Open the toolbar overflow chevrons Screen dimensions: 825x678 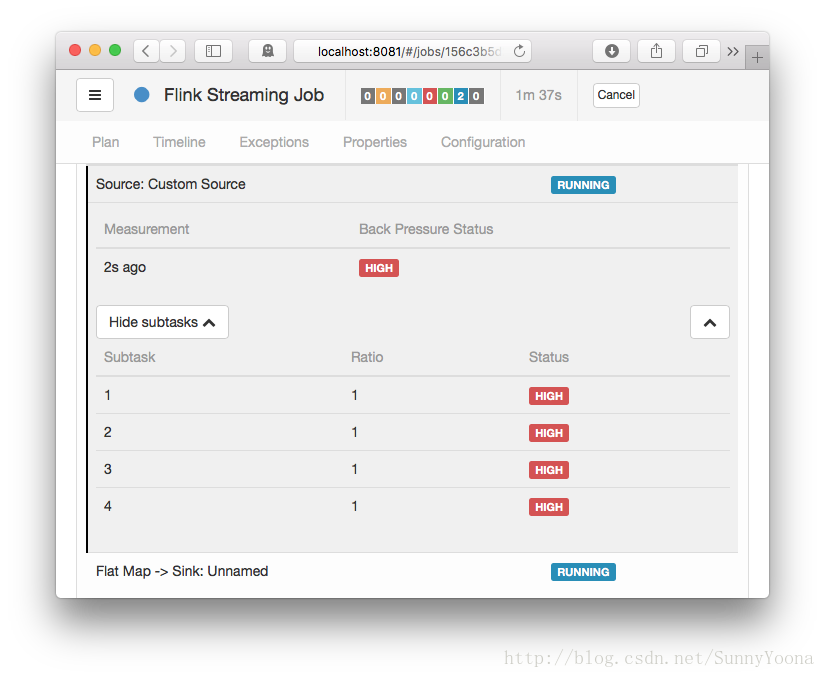click(x=733, y=51)
